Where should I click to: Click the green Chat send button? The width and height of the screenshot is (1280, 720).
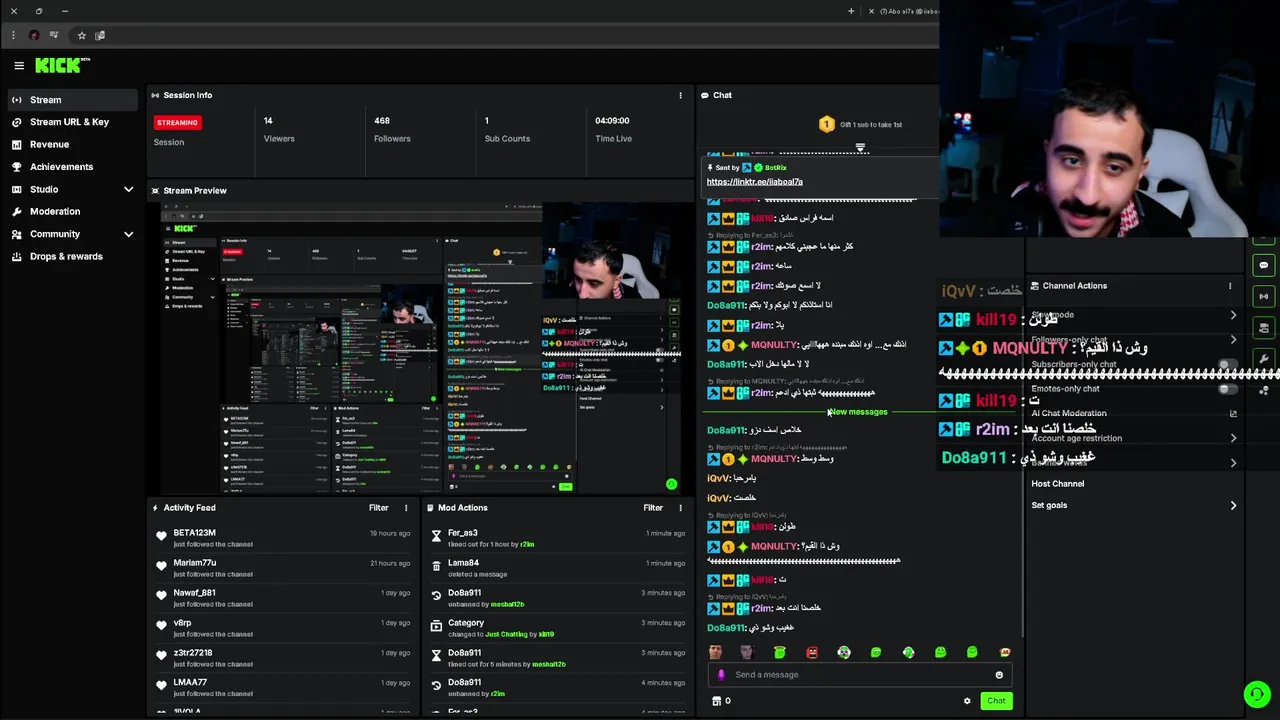[996, 701]
